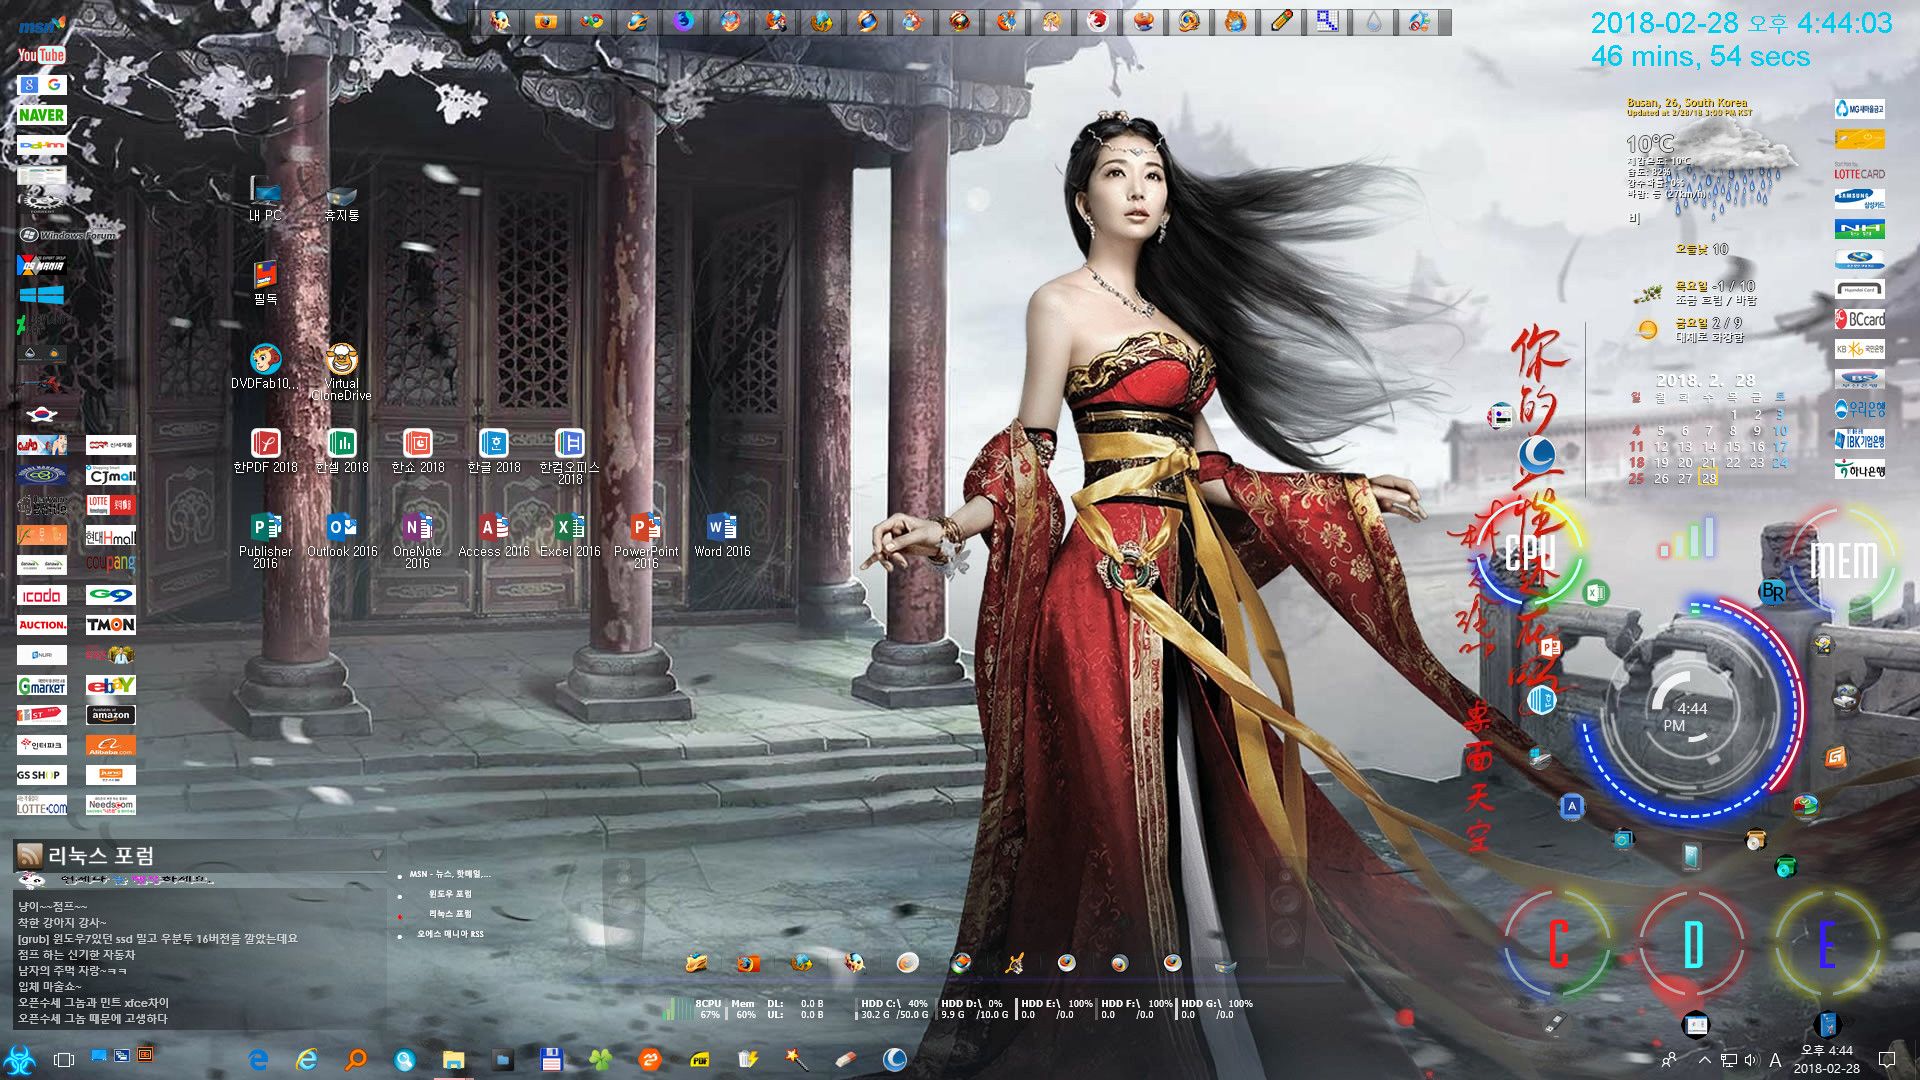Open feed post '착한 강아지 강사~'
This screenshot has width=1920, height=1080.
pyautogui.click(x=62, y=922)
